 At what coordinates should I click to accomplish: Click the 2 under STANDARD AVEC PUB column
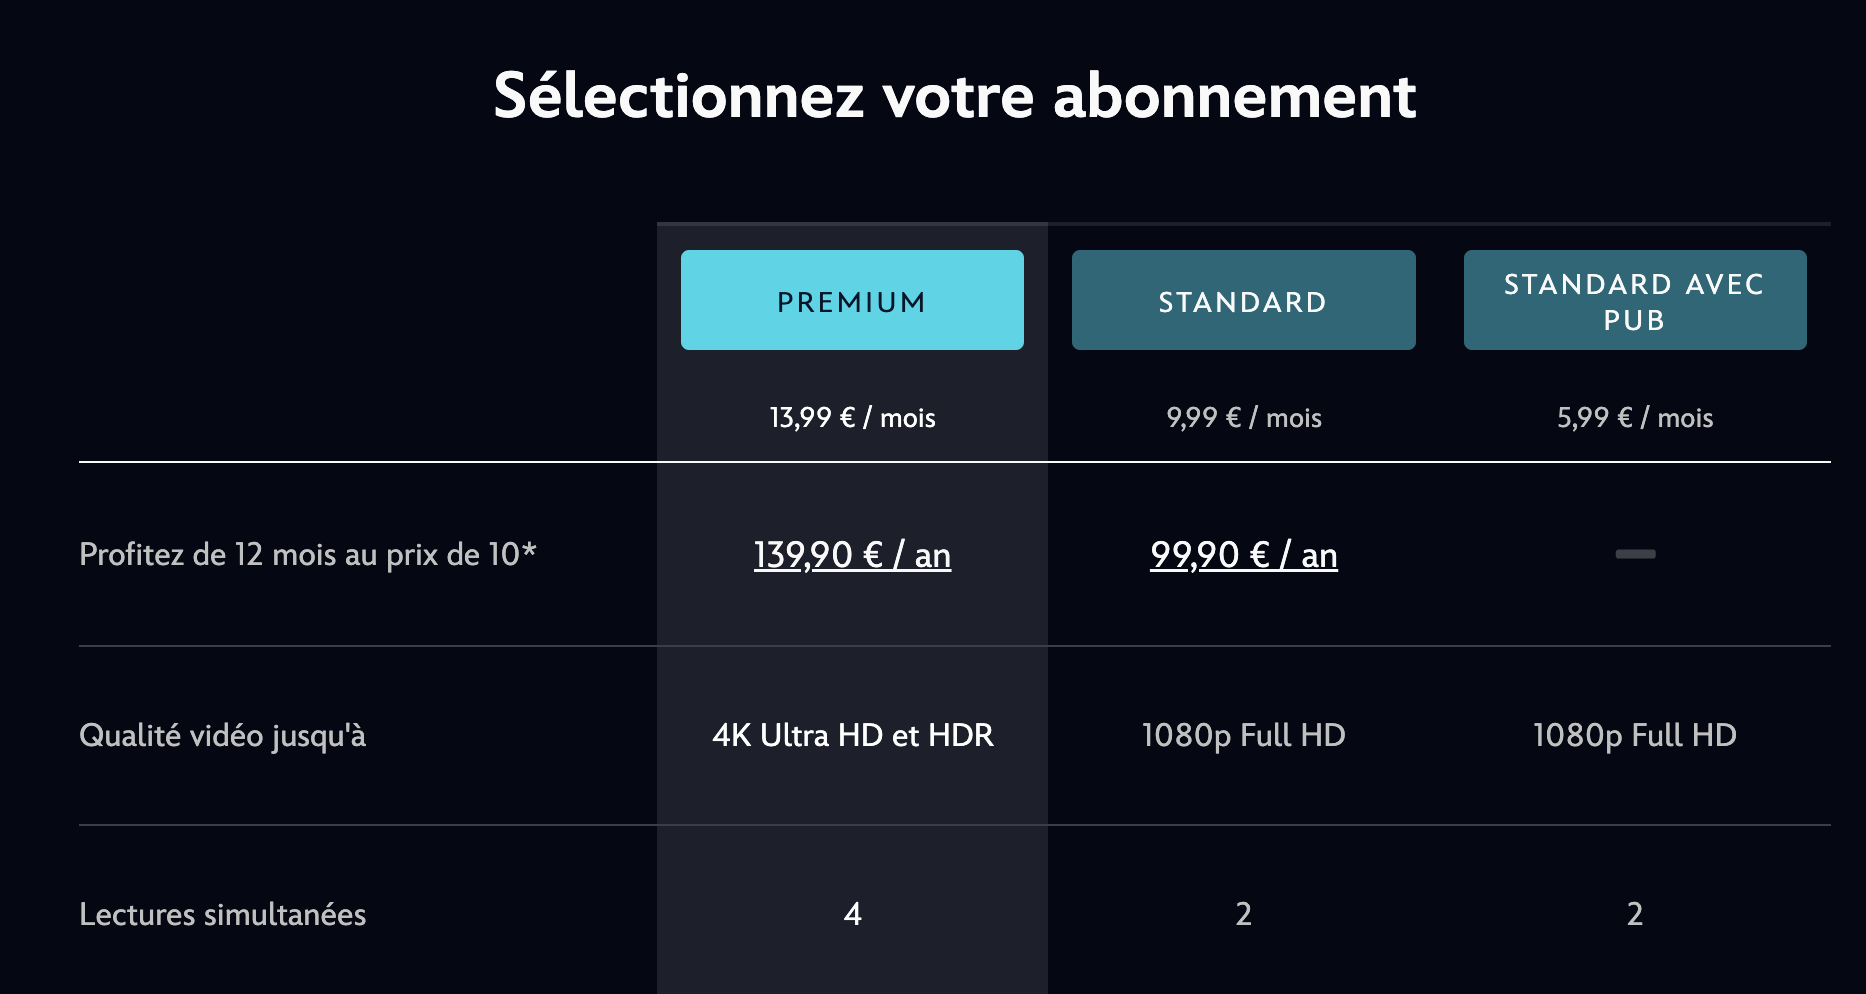click(1634, 913)
